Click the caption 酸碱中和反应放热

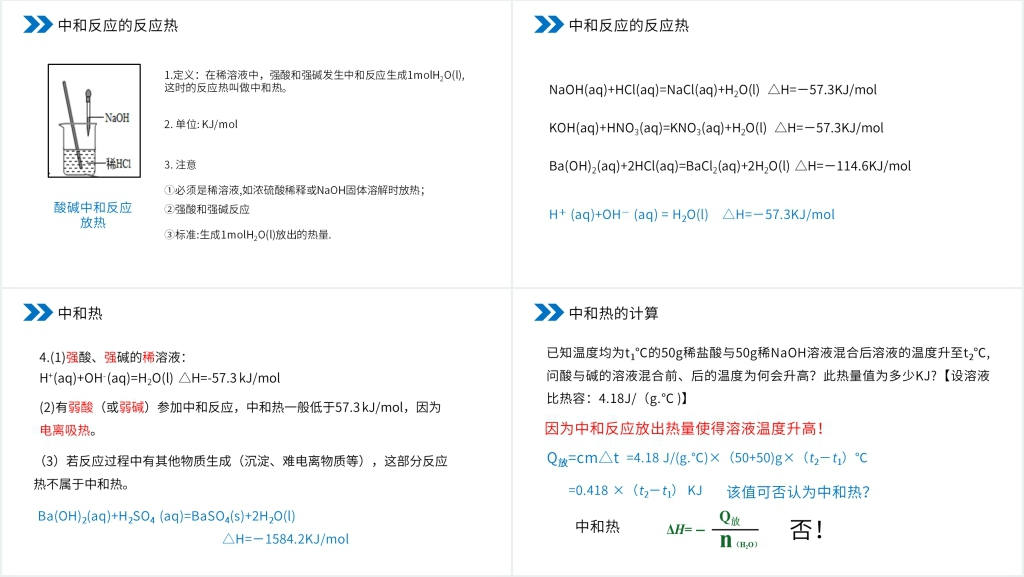tap(93, 215)
